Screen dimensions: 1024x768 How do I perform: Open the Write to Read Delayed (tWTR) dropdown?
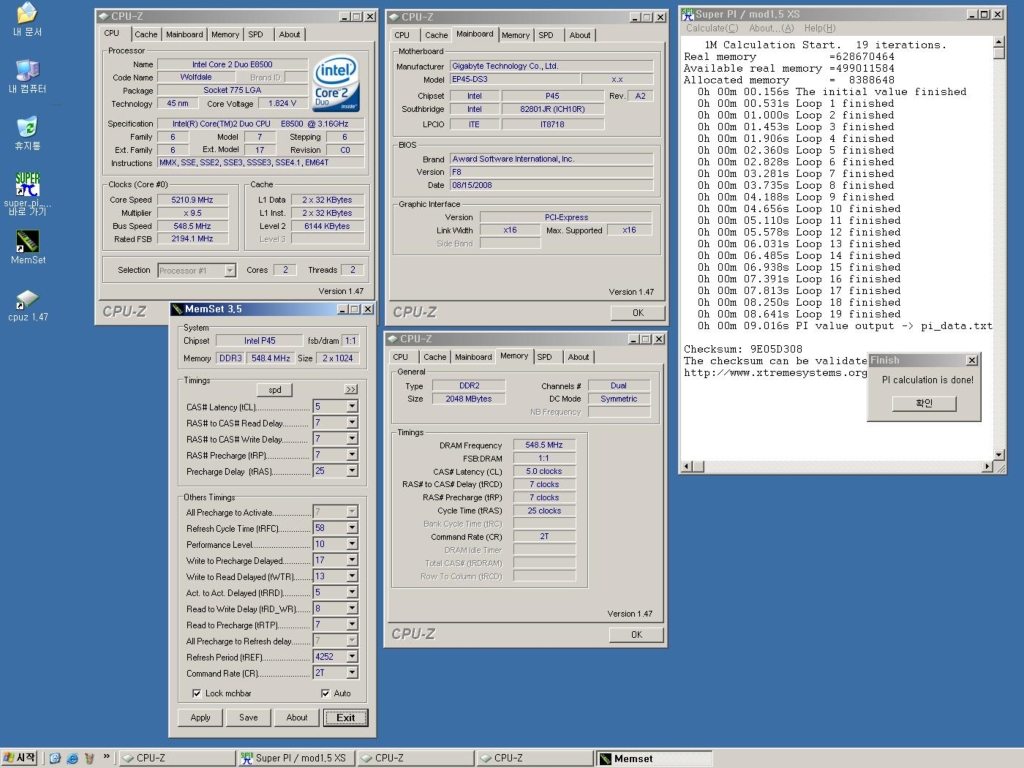coord(352,576)
